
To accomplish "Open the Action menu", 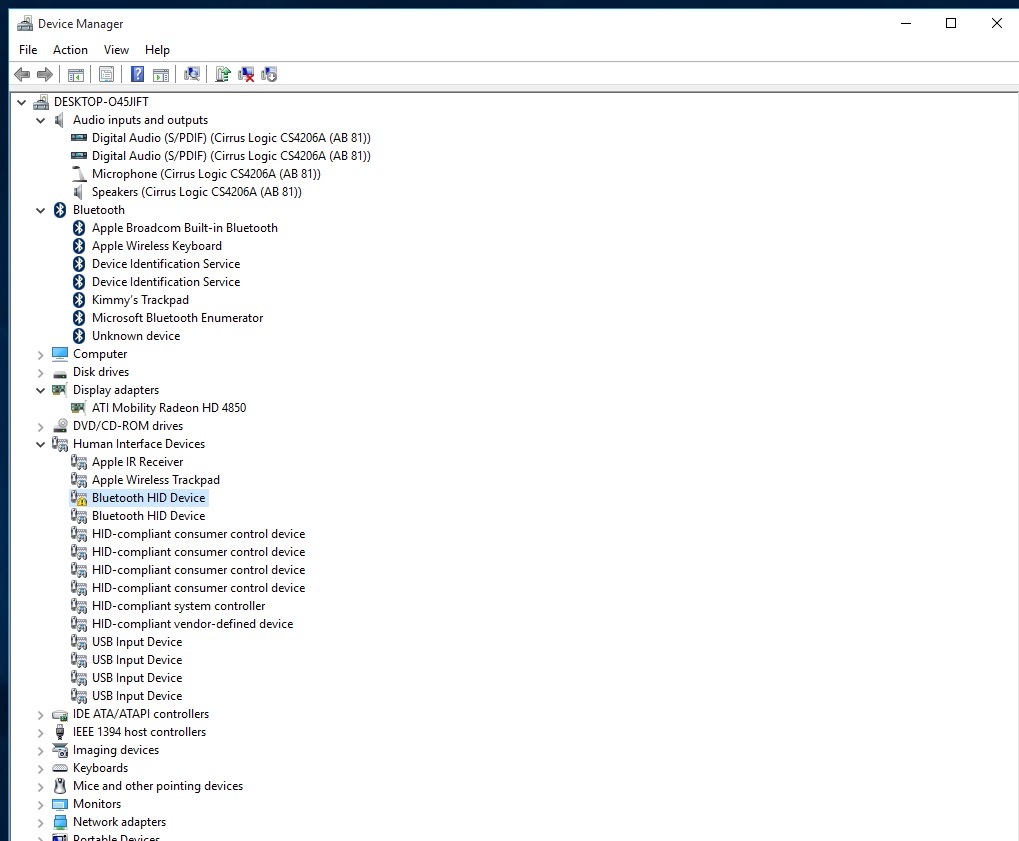I will (70, 50).
